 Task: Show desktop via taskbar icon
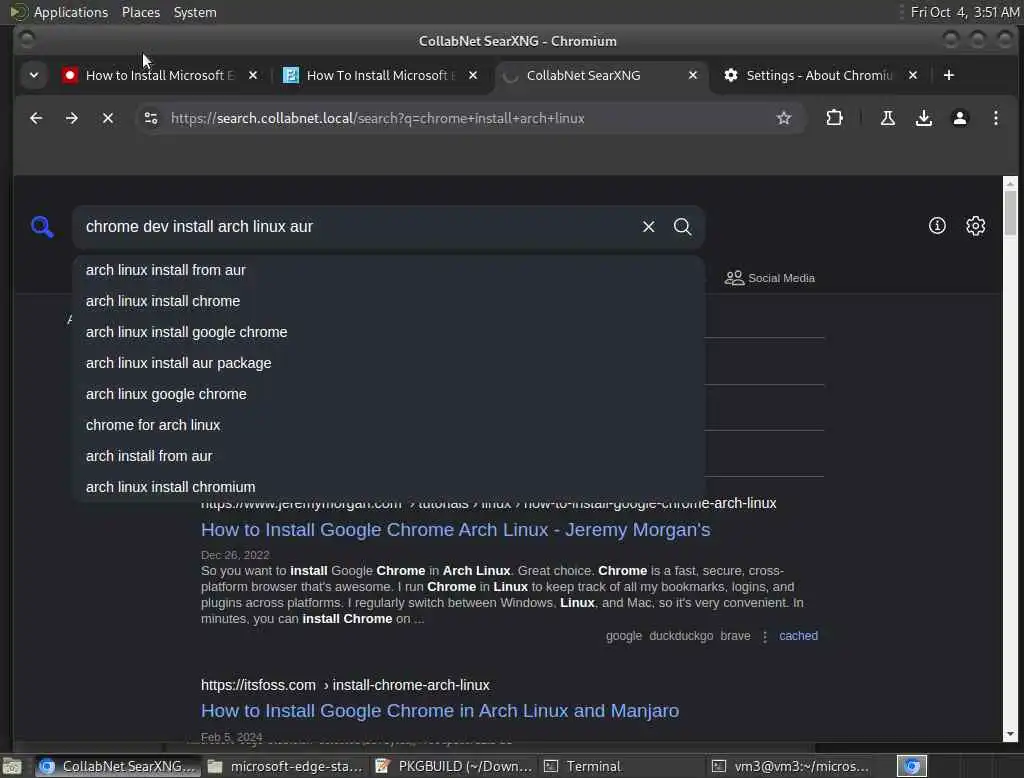coord(12,766)
